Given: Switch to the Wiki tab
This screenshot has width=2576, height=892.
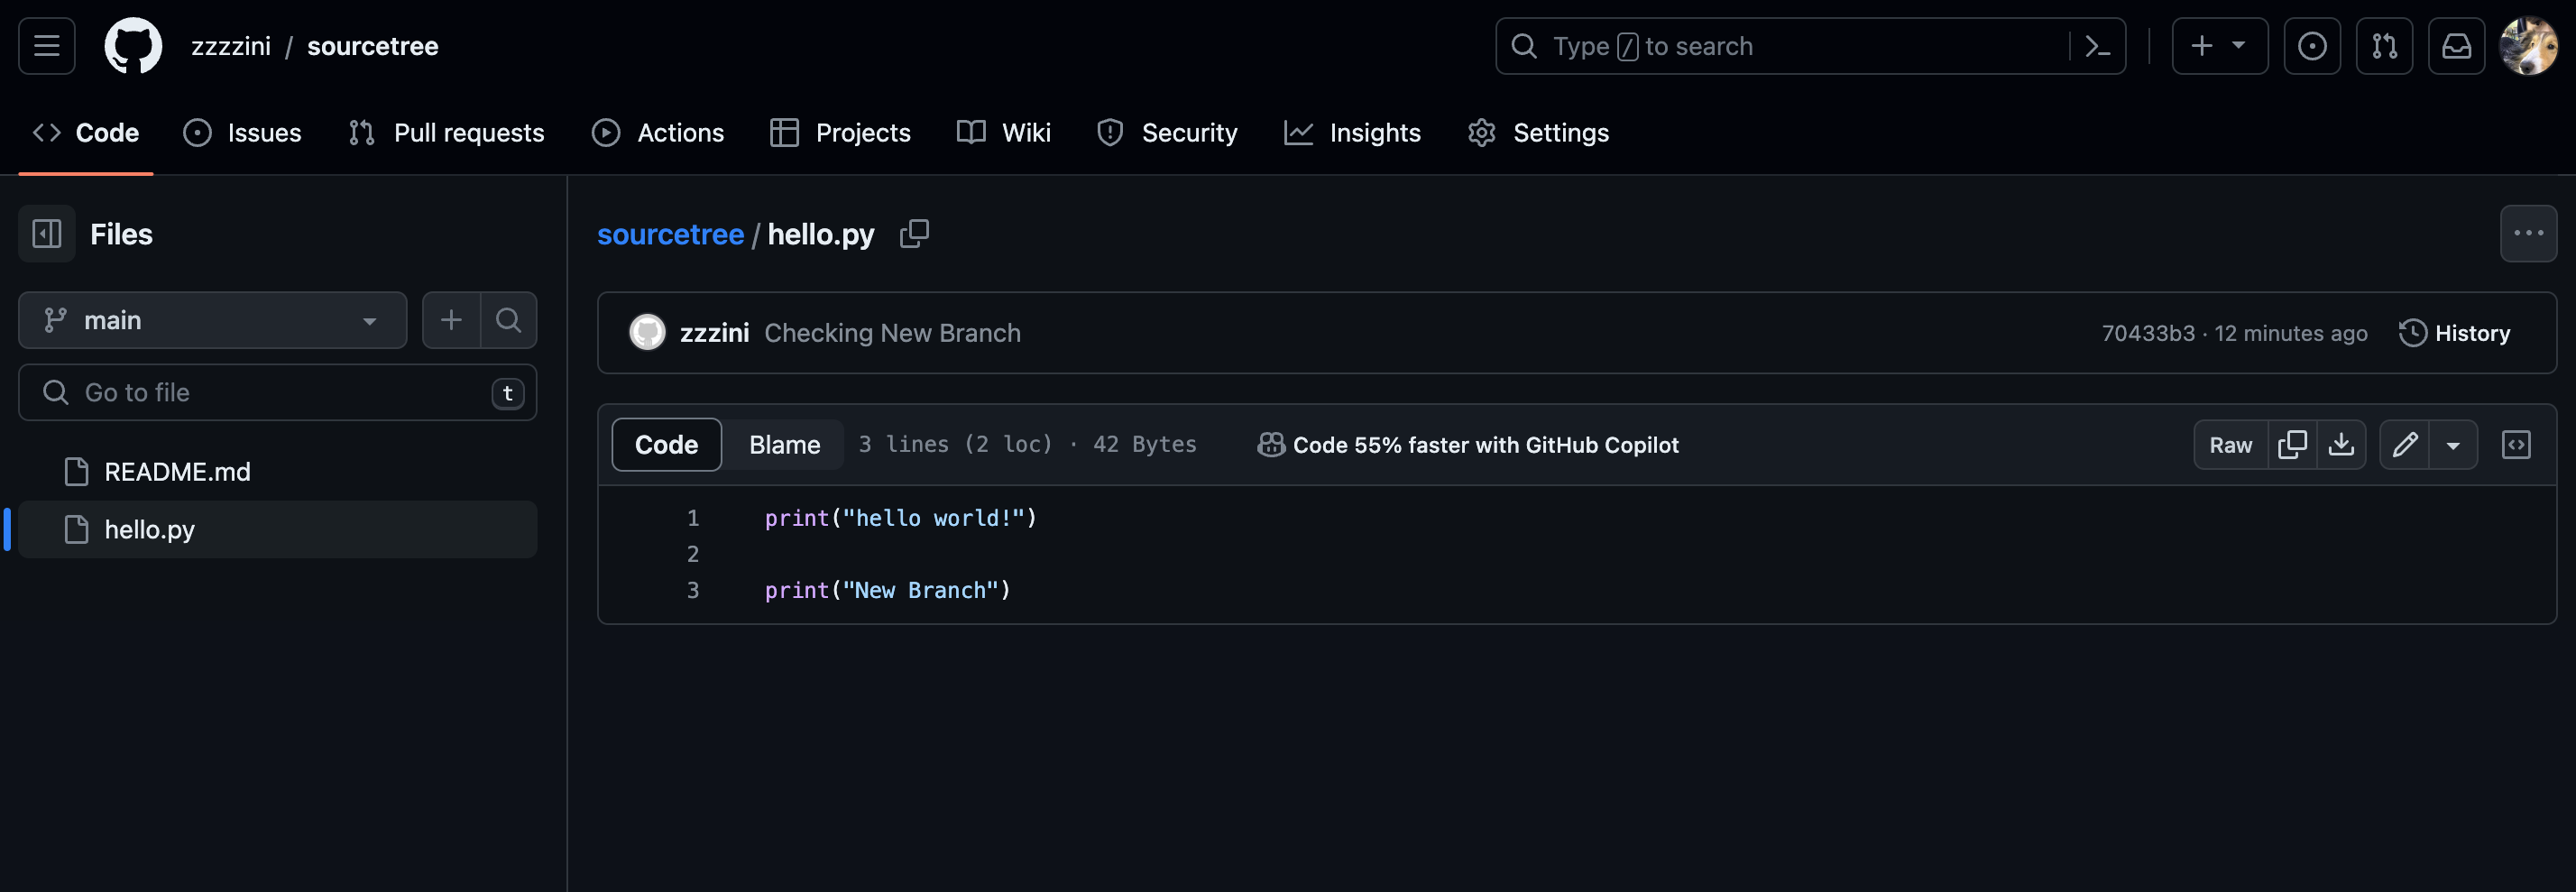Looking at the screenshot, I should 1003,132.
